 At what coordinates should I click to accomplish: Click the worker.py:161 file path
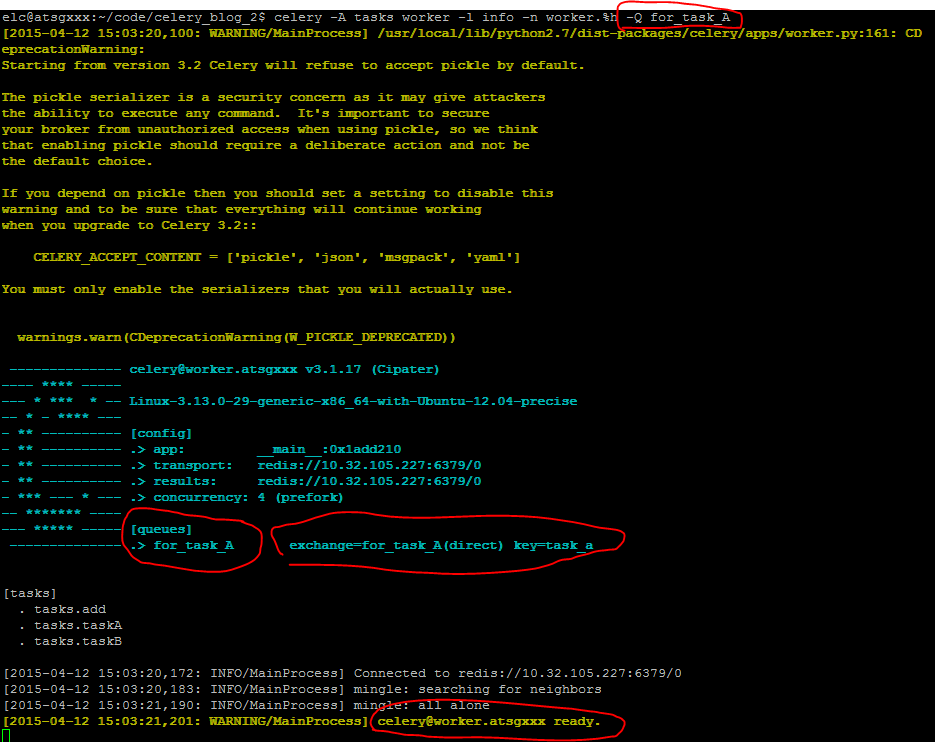point(637,33)
